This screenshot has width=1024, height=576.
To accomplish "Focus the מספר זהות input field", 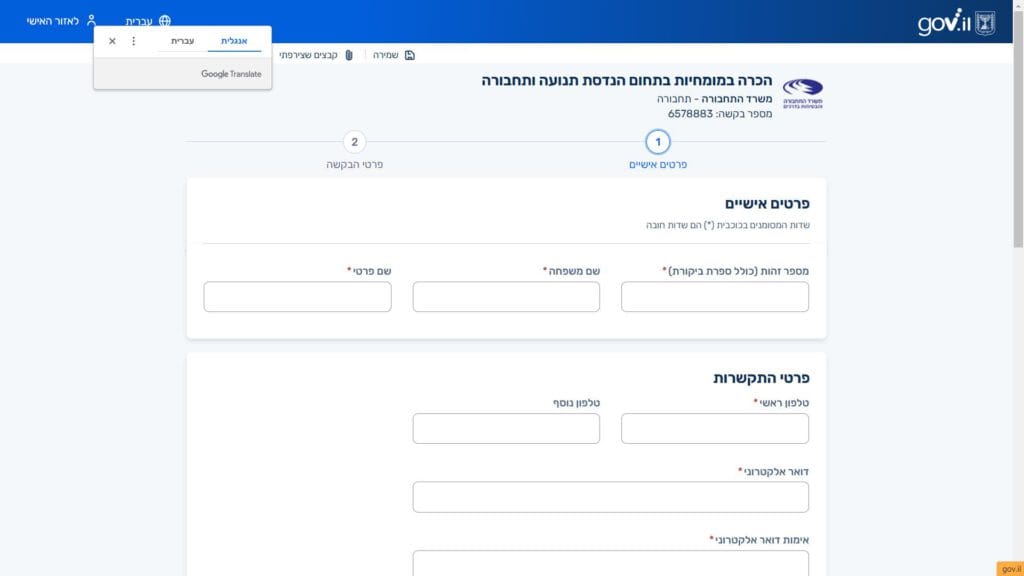I will [715, 297].
